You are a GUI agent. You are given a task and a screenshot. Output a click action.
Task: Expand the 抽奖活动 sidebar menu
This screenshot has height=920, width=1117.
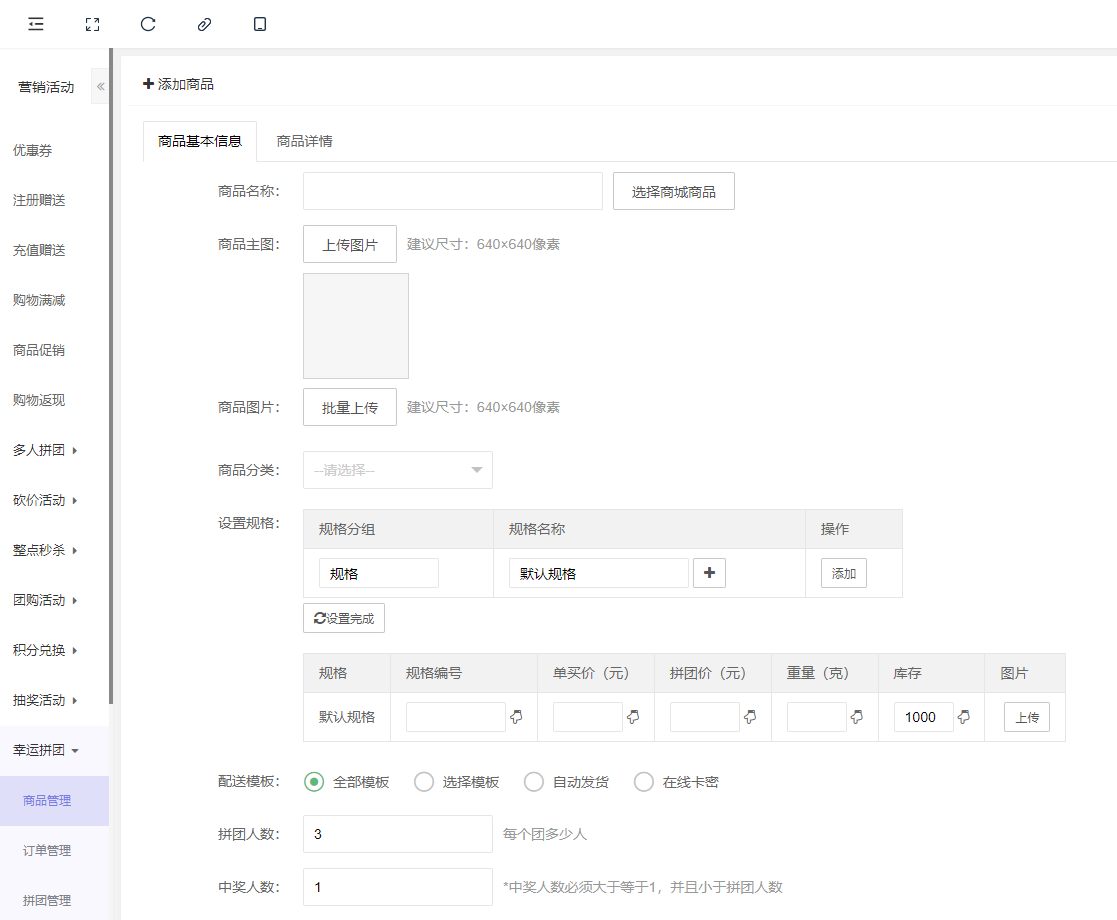point(45,700)
